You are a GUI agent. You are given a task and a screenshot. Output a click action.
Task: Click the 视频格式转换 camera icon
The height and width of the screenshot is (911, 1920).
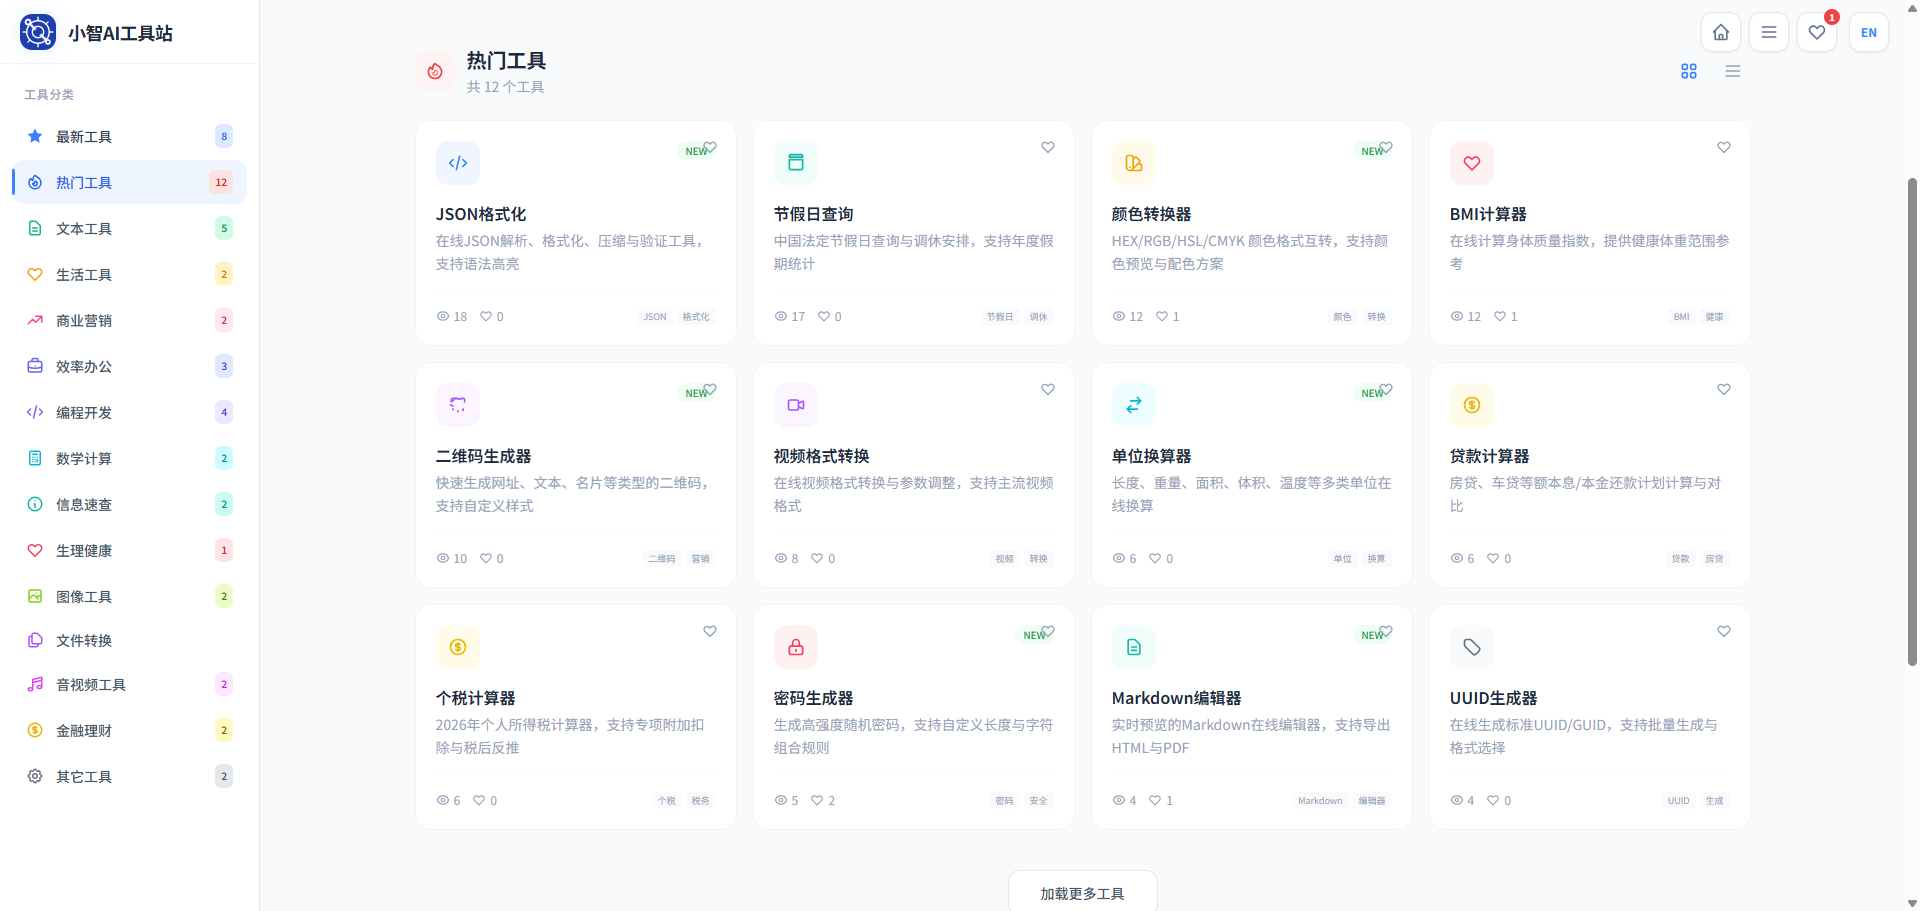pyautogui.click(x=796, y=405)
